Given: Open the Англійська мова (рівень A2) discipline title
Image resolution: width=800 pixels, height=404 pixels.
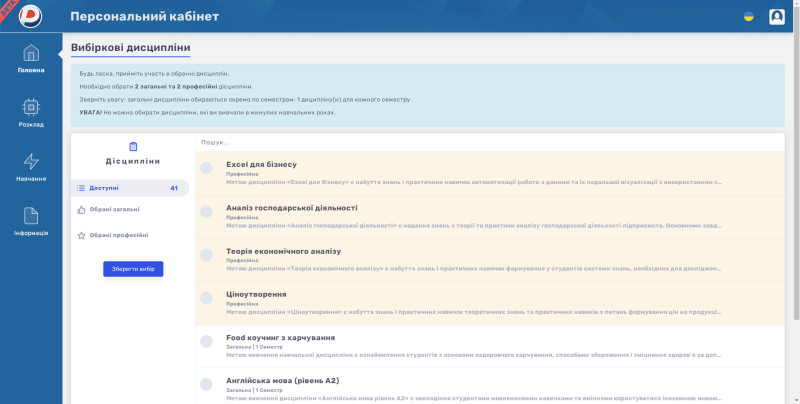Looking at the screenshot, I should point(283,381).
